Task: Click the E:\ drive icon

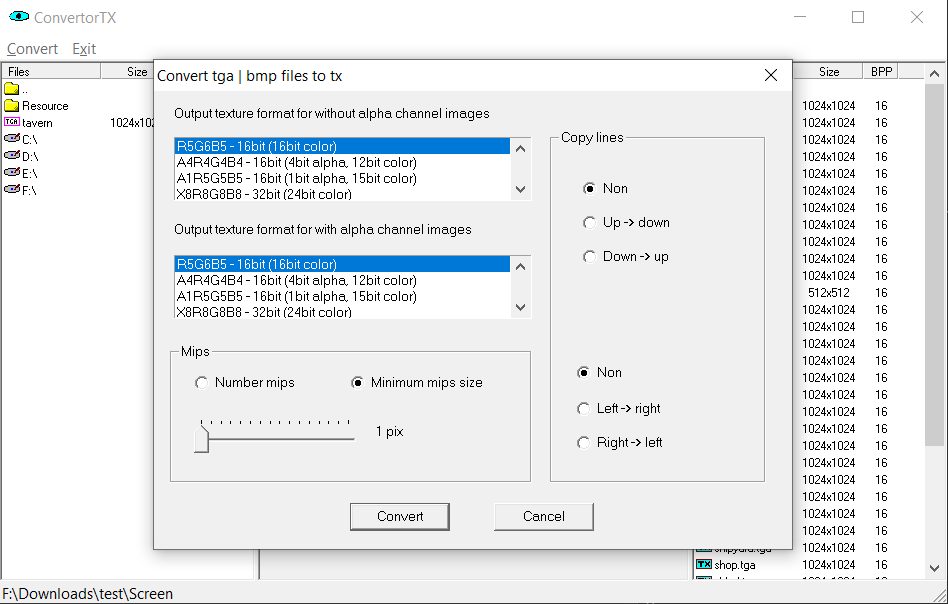Action: [x=12, y=172]
